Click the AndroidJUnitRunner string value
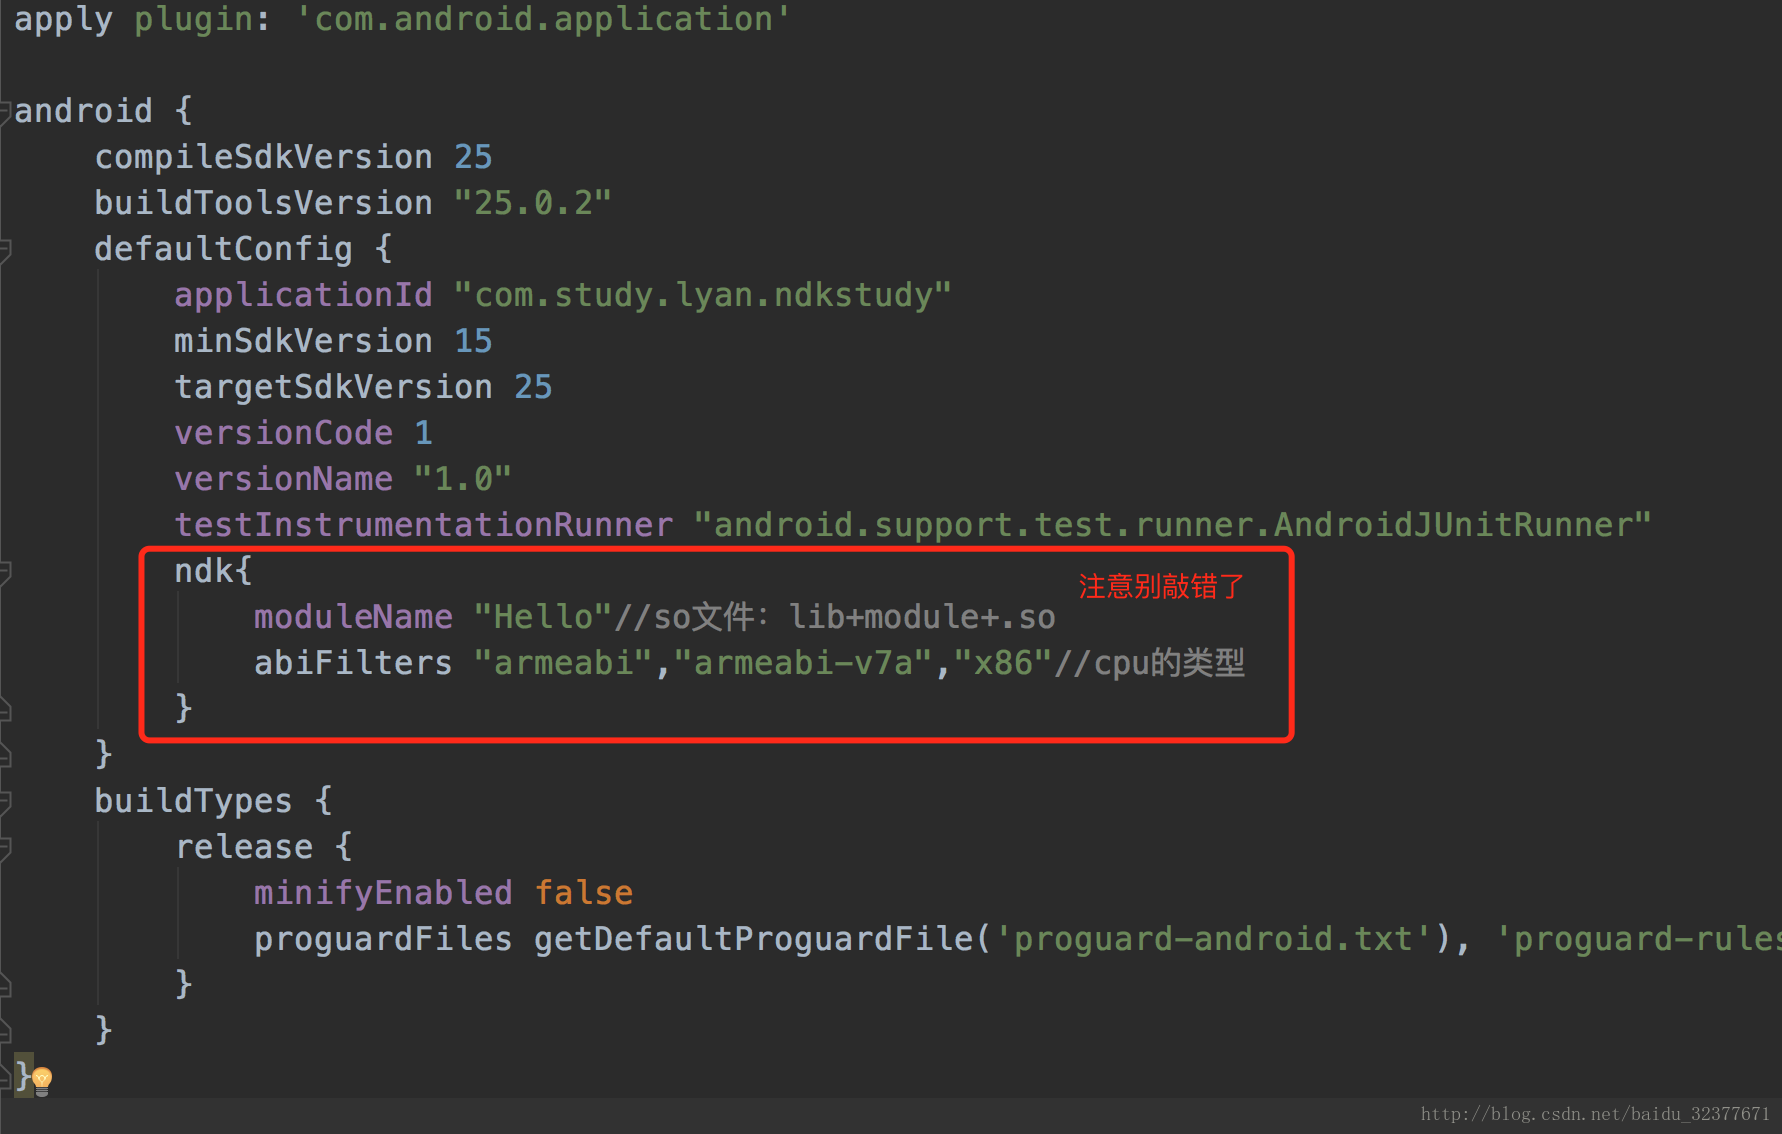This screenshot has height=1134, width=1782. (x=1173, y=525)
